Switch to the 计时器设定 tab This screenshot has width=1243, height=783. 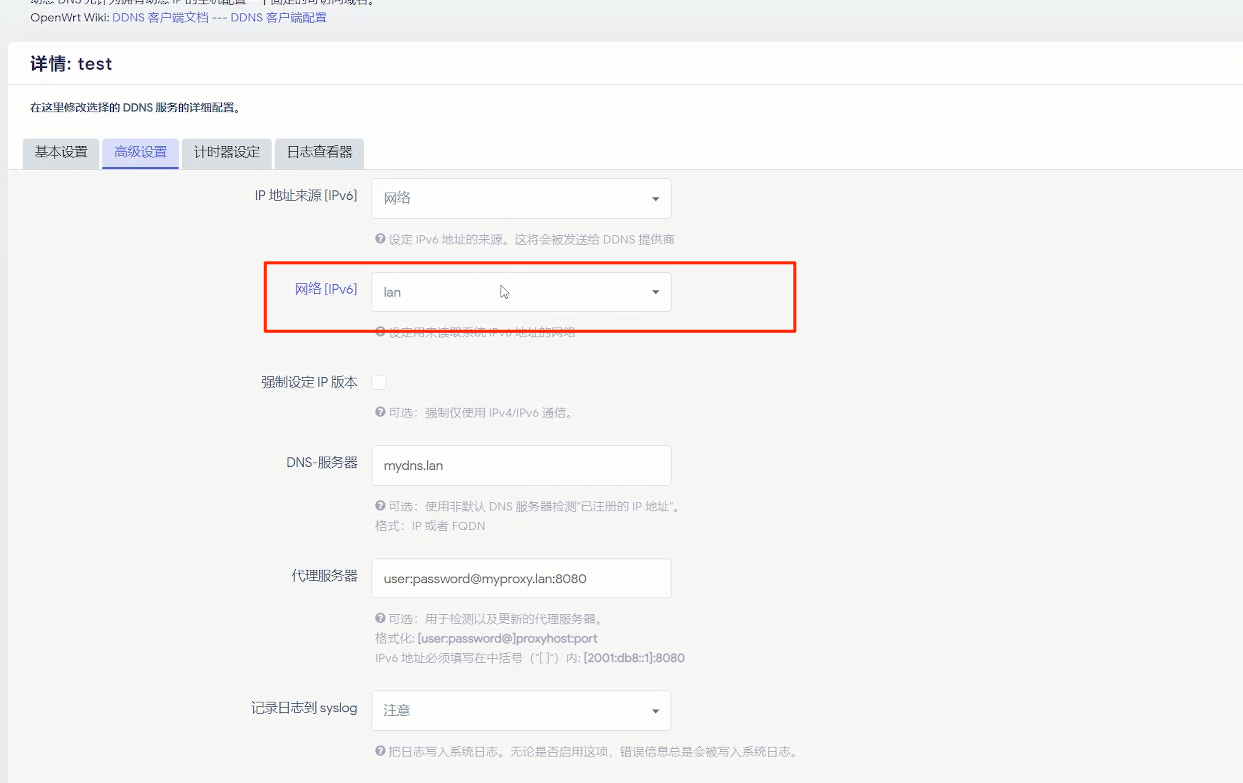(x=226, y=153)
